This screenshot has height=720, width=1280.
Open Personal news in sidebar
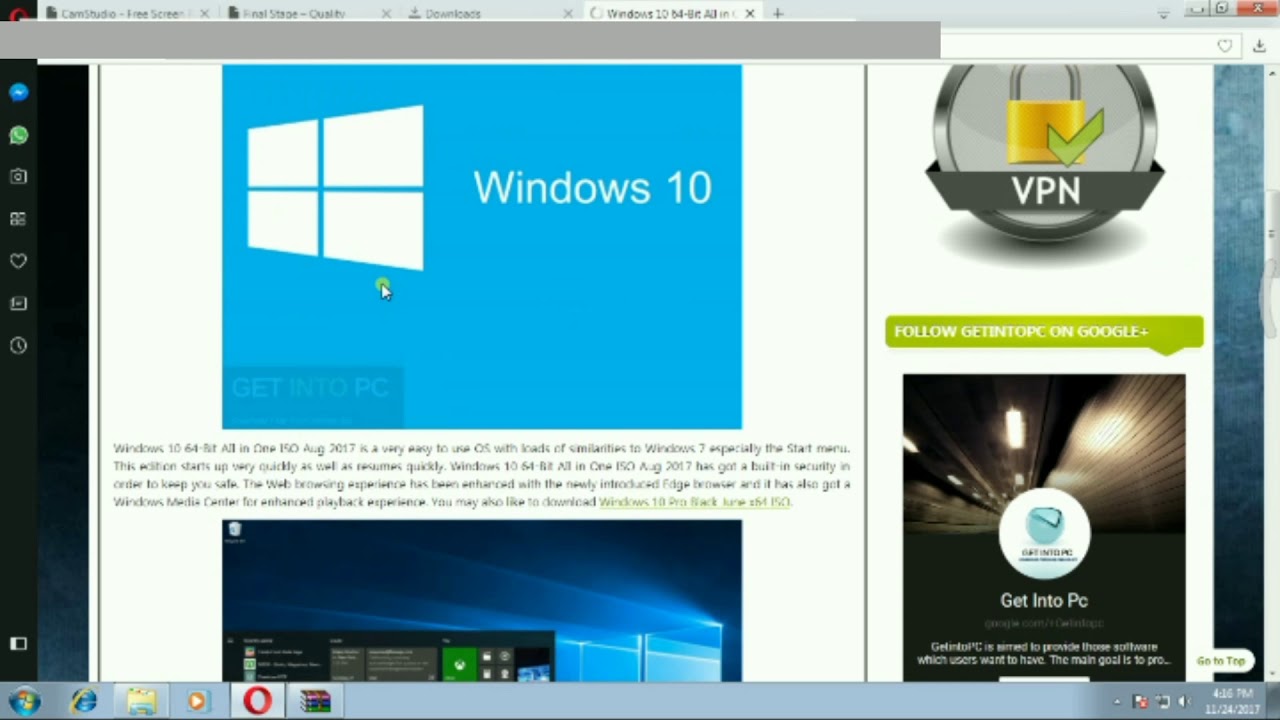coord(18,303)
